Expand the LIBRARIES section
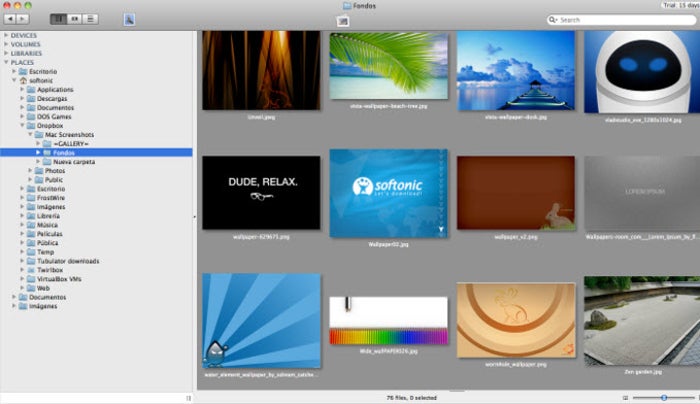This screenshot has width=700, height=404. 5,53
